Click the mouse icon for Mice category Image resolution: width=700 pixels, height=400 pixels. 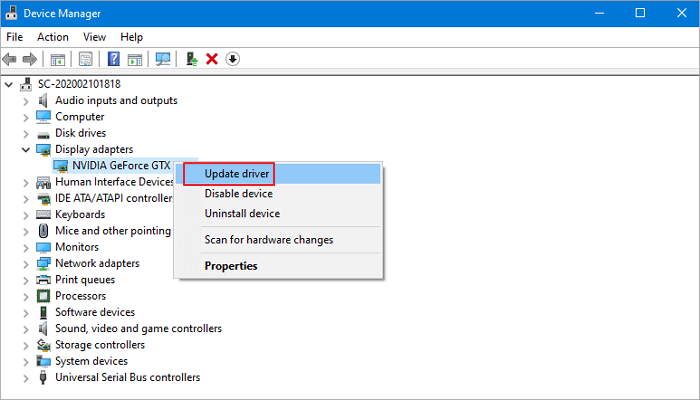43,231
